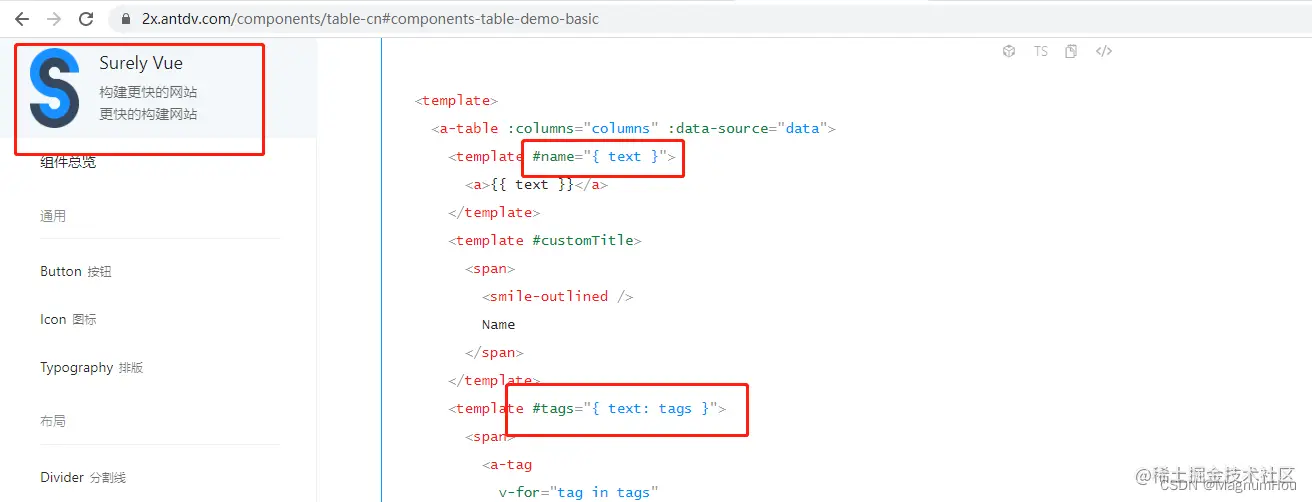The height and width of the screenshot is (502, 1312).
Task: Click the <smile-outlined /> code line
Action: [558, 297]
